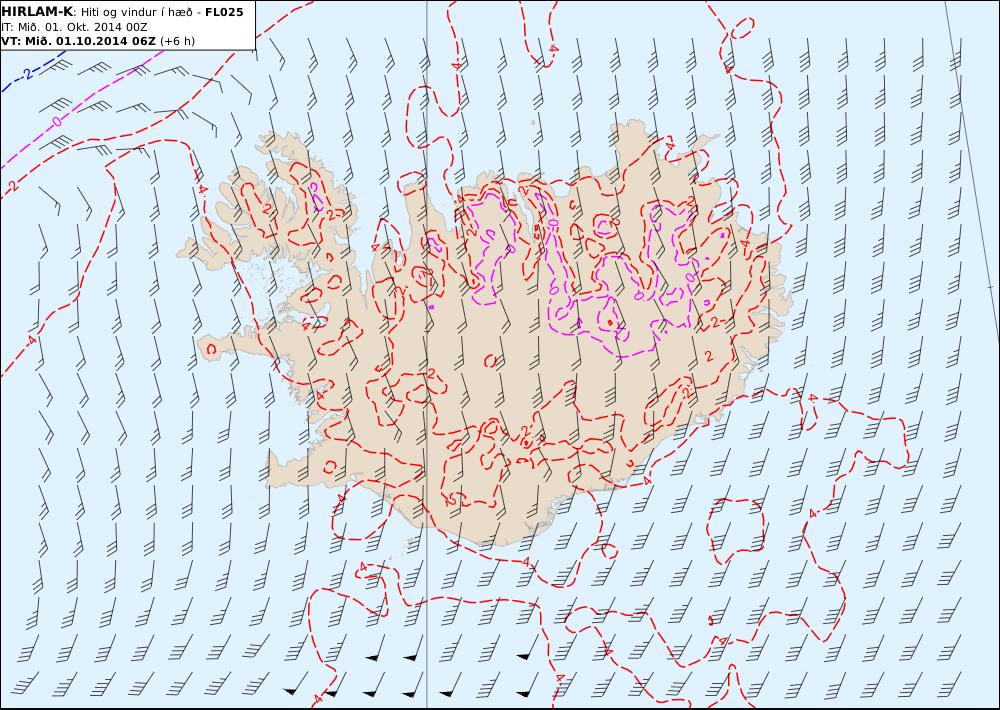
Task: Click 'Hiti og vindur í hæð' caption
Action: pos(136,12)
